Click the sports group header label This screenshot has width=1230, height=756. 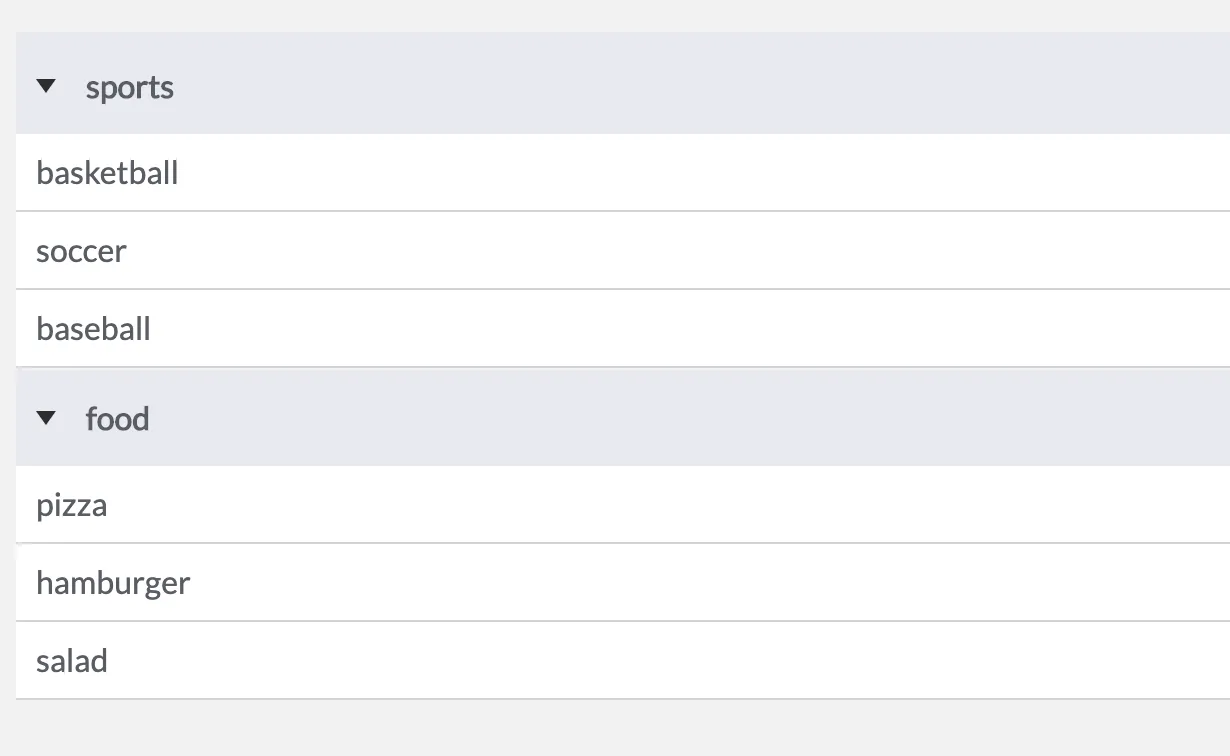(x=130, y=88)
